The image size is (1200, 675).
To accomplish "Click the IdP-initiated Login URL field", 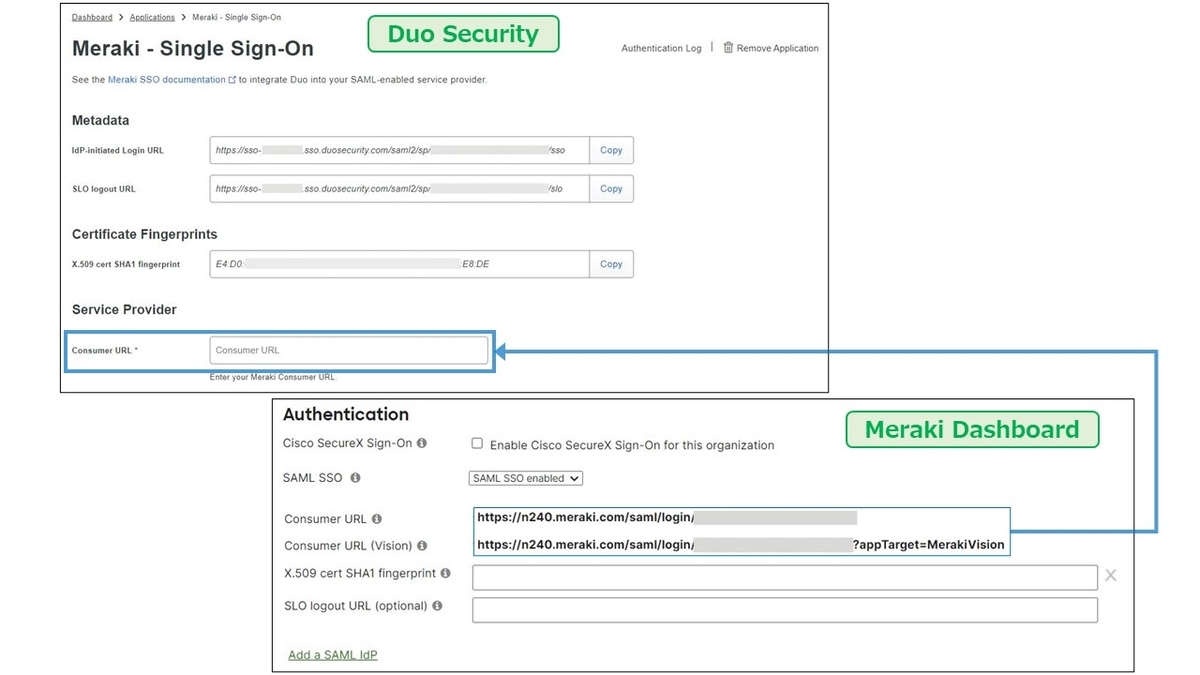I will click(x=400, y=150).
